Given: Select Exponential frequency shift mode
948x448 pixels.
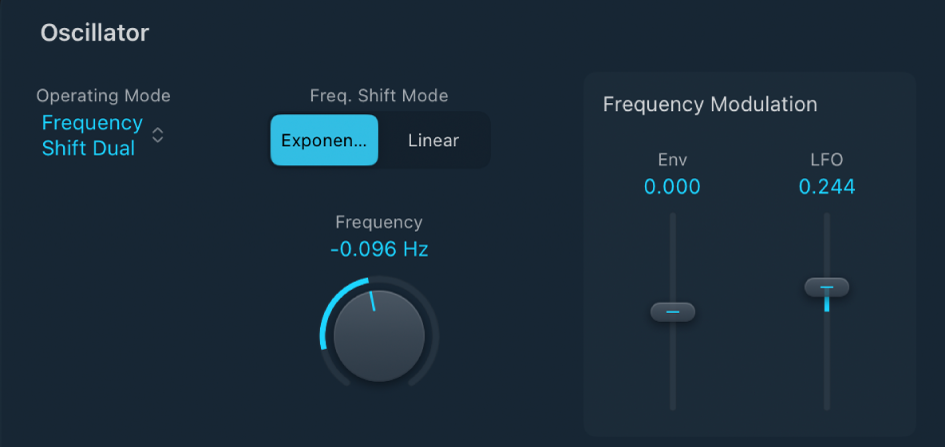Looking at the screenshot, I should pyautogui.click(x=324, y=140).
